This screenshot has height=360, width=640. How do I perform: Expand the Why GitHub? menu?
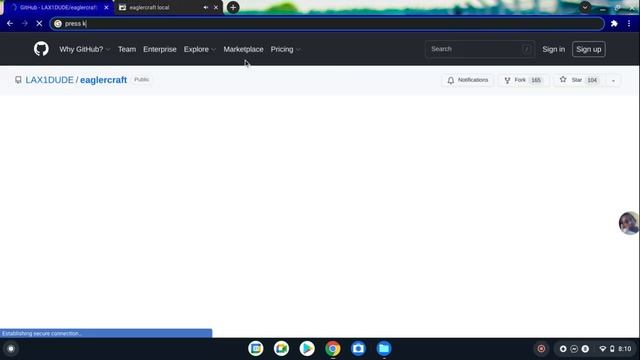click(84, 49)
